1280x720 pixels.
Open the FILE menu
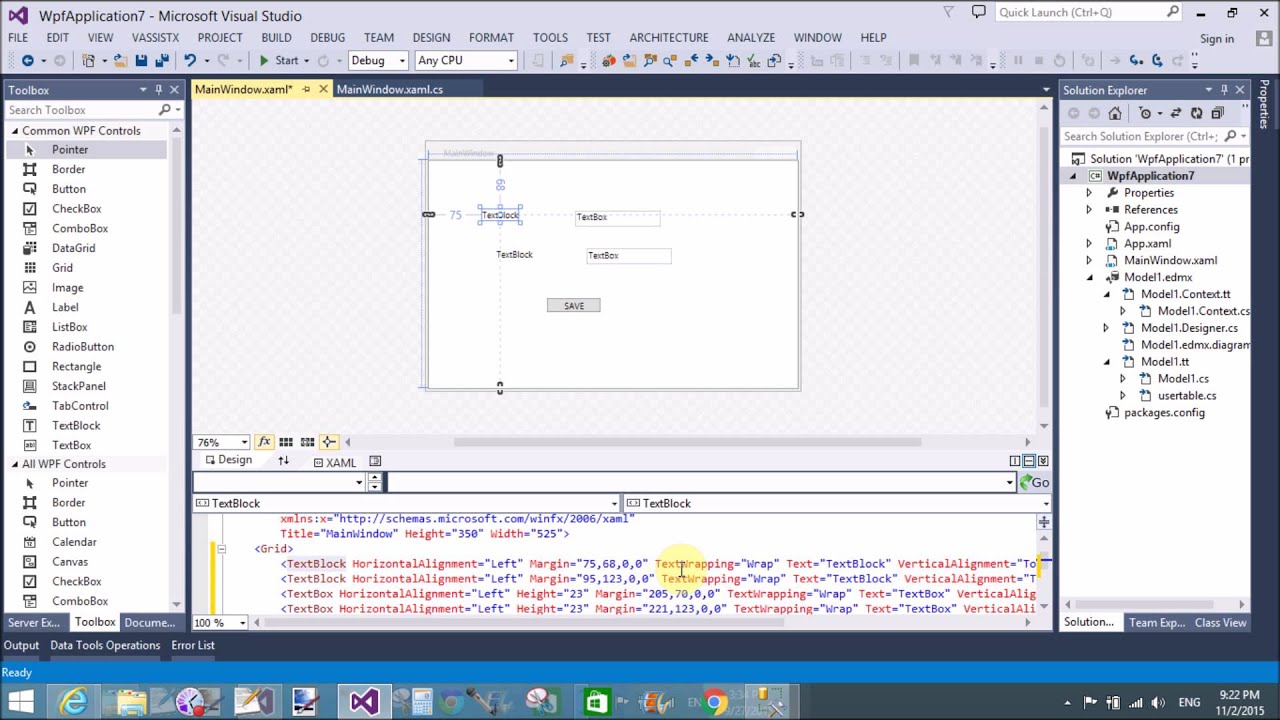(18, 37)
